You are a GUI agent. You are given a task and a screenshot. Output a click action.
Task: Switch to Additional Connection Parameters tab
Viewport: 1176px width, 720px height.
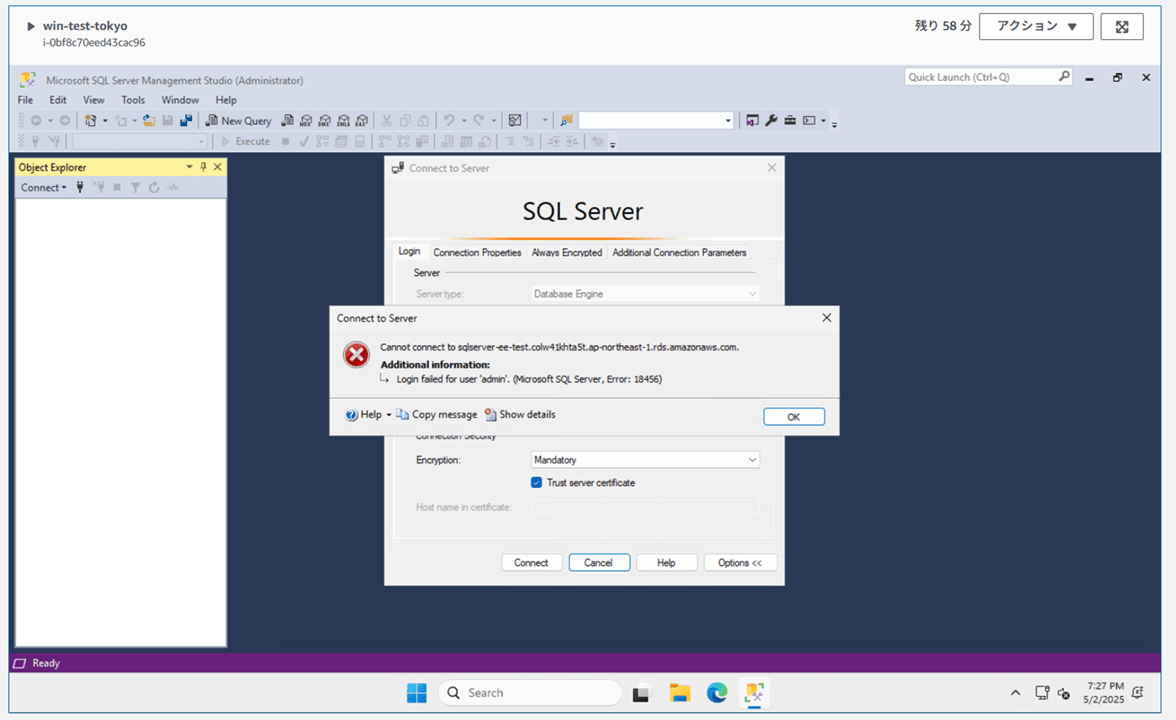[x=679, y=253]
